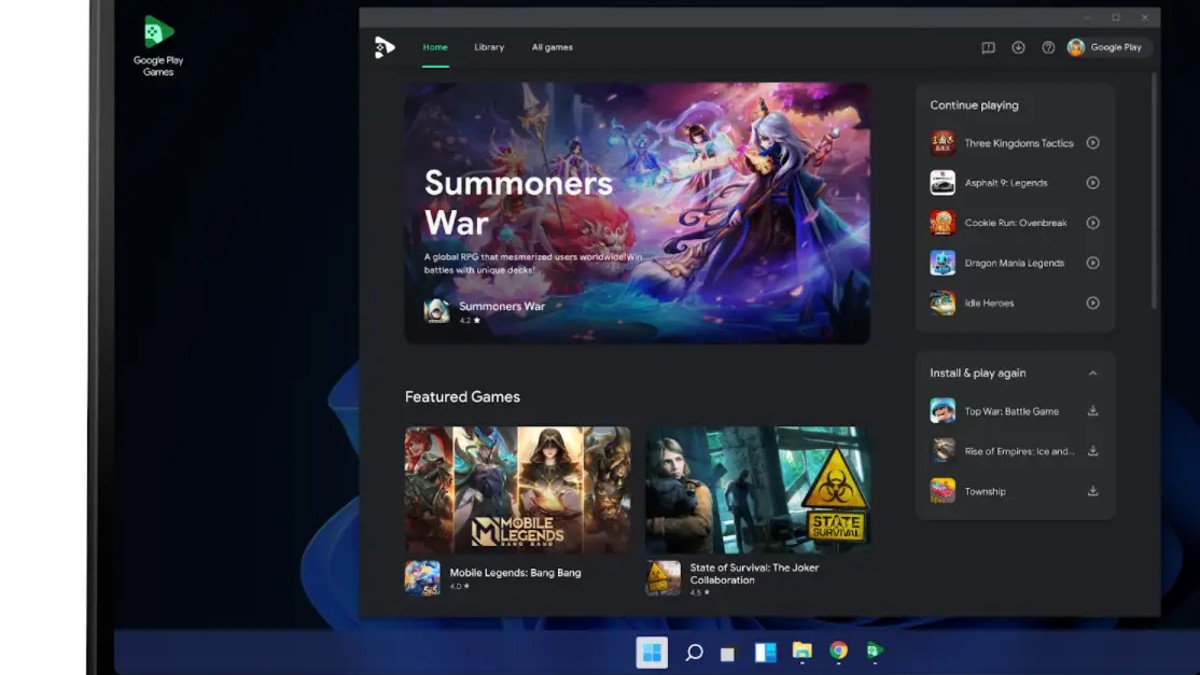Start Dragon Mania Legends from Continue playing

tap(1094, 262)
